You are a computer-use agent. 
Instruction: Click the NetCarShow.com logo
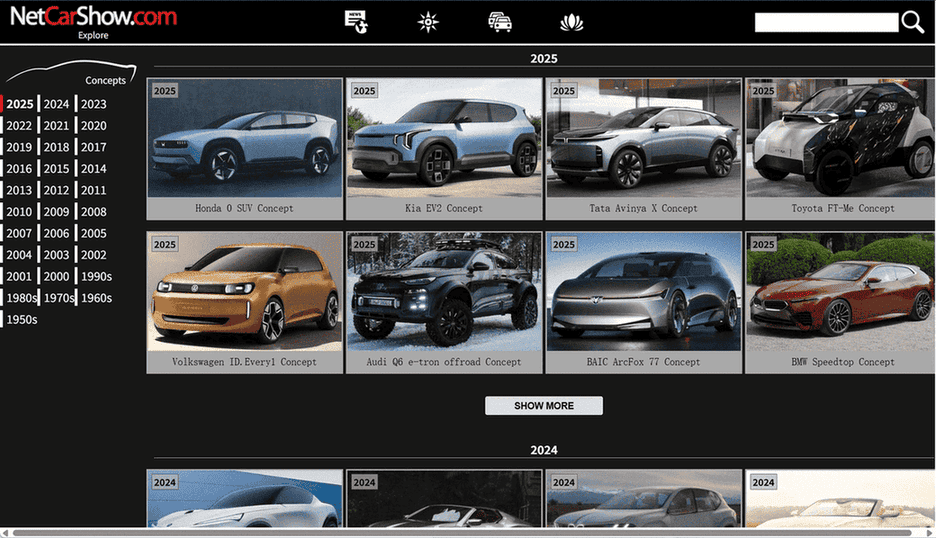(93, 16)
